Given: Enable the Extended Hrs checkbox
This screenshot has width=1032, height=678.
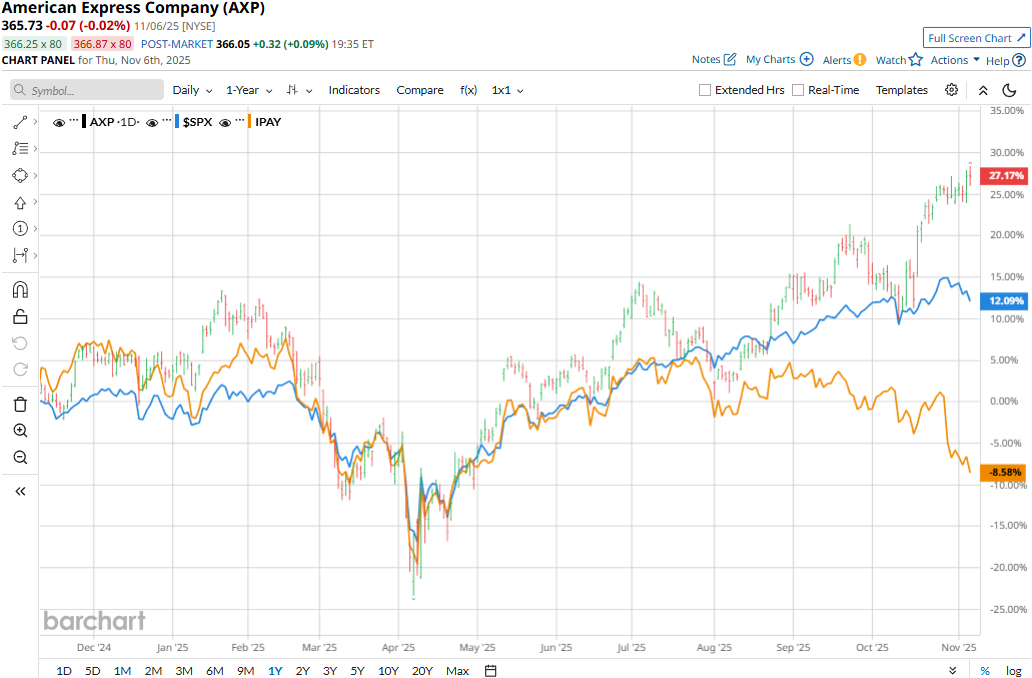Looking at the screenshot, I should [x=705, y=90].
